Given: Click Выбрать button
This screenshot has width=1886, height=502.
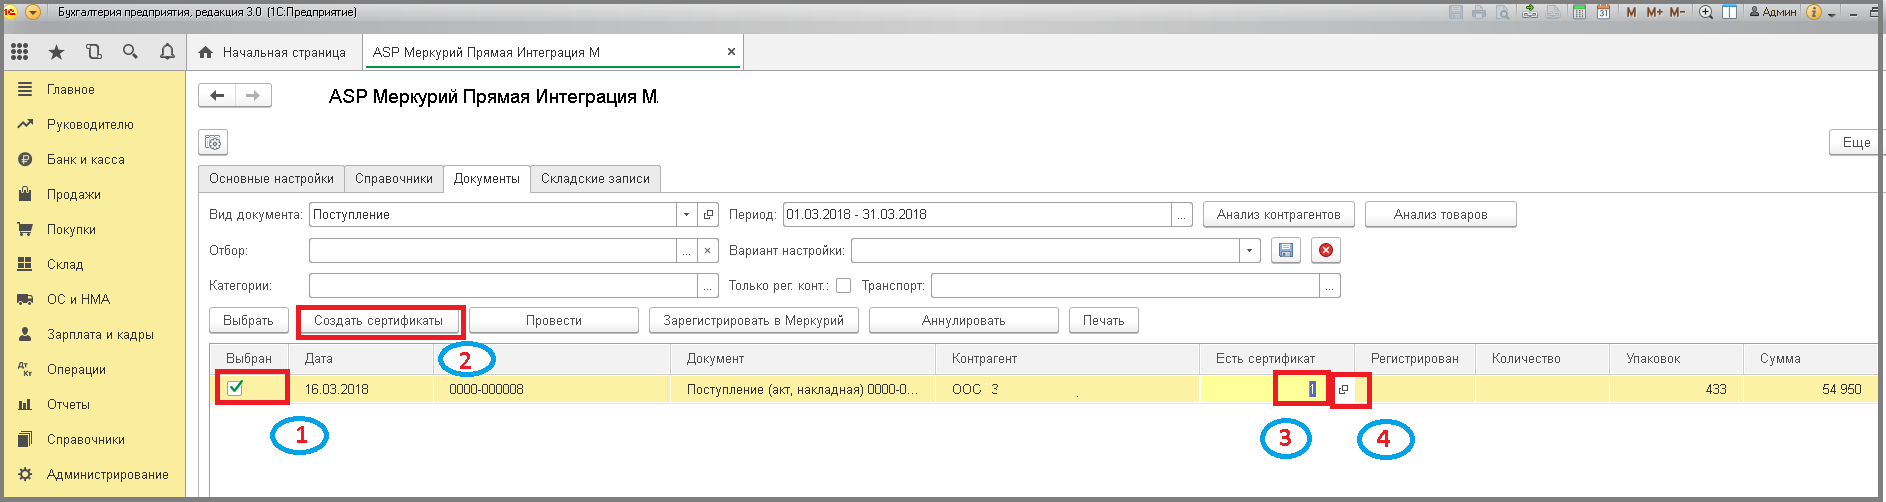Looking at the screenshot, I should click(248, 320).
